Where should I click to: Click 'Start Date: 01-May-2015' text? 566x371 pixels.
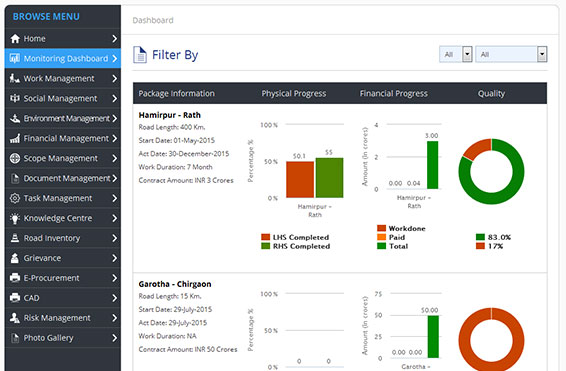(x=177, y=140)
